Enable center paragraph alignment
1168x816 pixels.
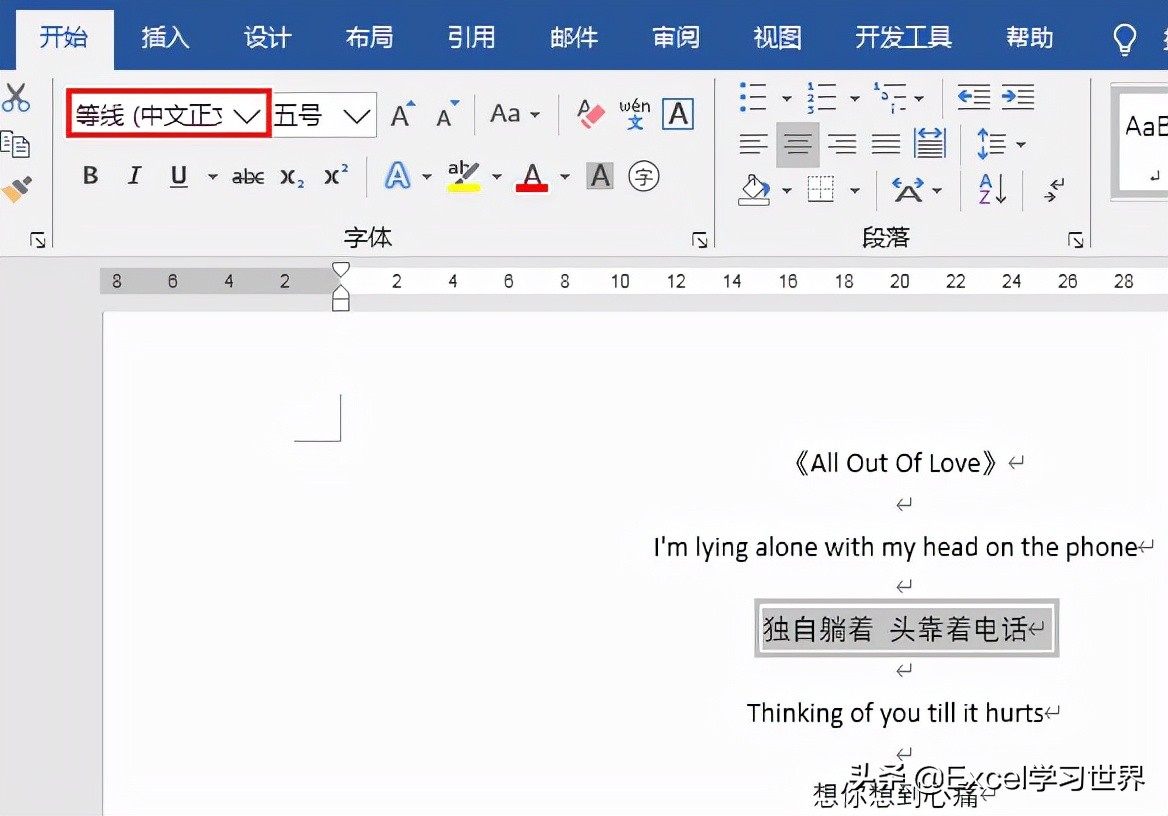click(x=797, y=144)
